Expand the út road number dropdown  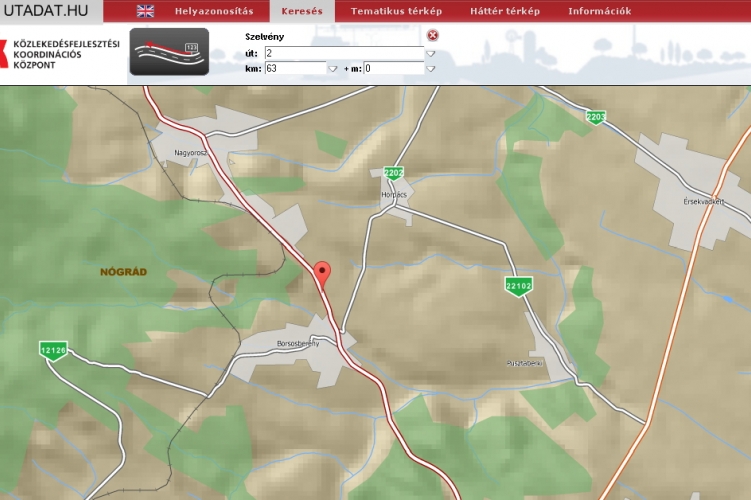point(431,53)
